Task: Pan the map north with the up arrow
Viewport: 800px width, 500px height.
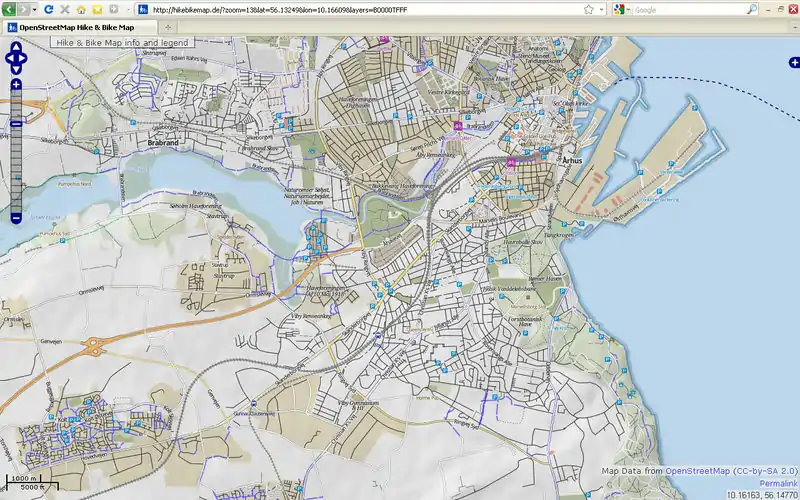Action: pyautogui.click(x=16, y=48)
